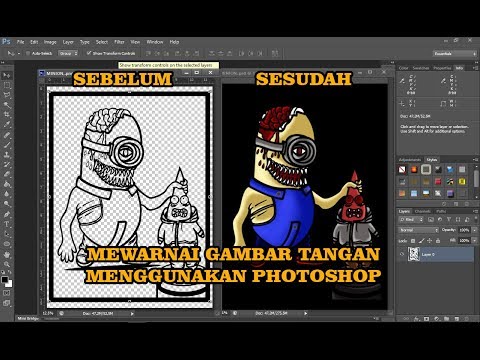
Task: Create a new group folder icon
Action: 447,319
